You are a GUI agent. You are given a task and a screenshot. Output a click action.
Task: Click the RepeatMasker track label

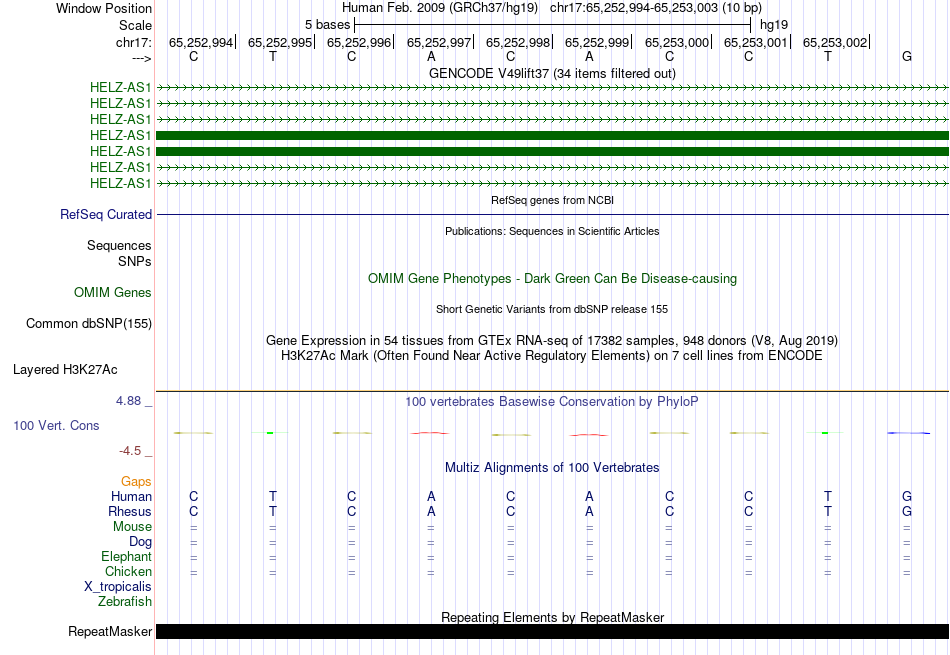[110, 631]
